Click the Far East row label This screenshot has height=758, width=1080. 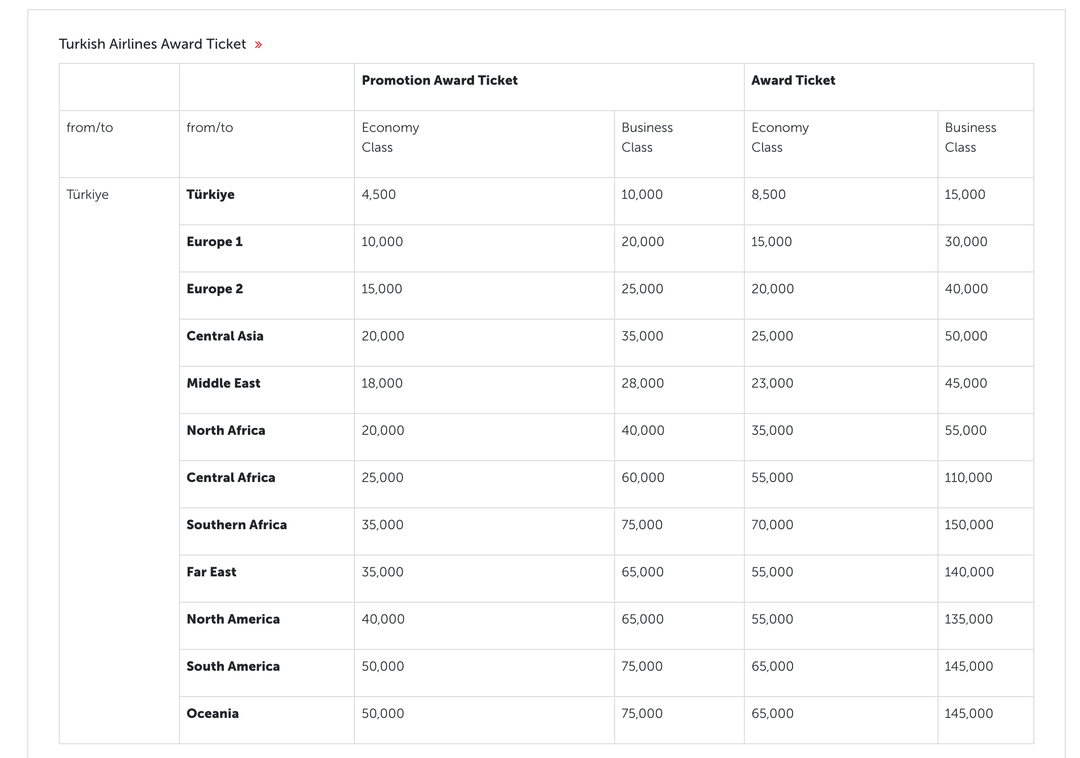211,571
